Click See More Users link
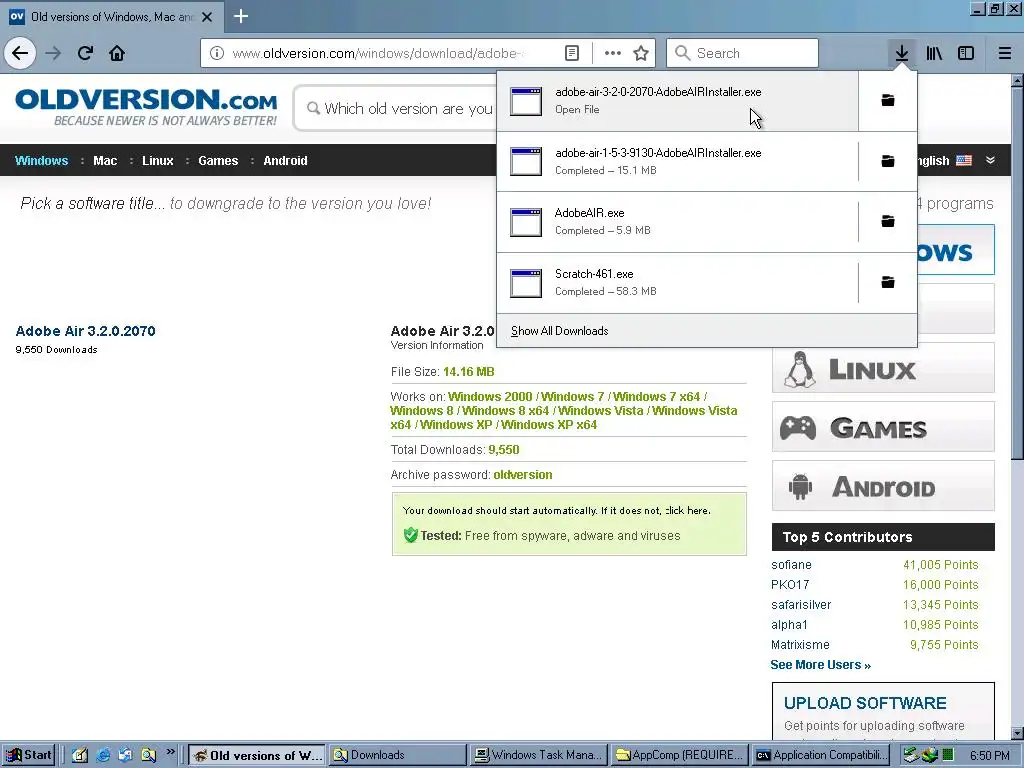This screenshot has width=1024, height=768. (820, 665)
